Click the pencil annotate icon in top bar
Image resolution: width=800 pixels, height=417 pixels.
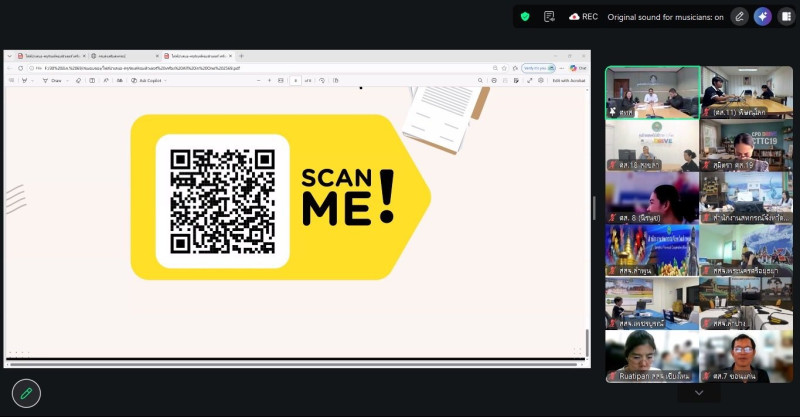[739, 16]
